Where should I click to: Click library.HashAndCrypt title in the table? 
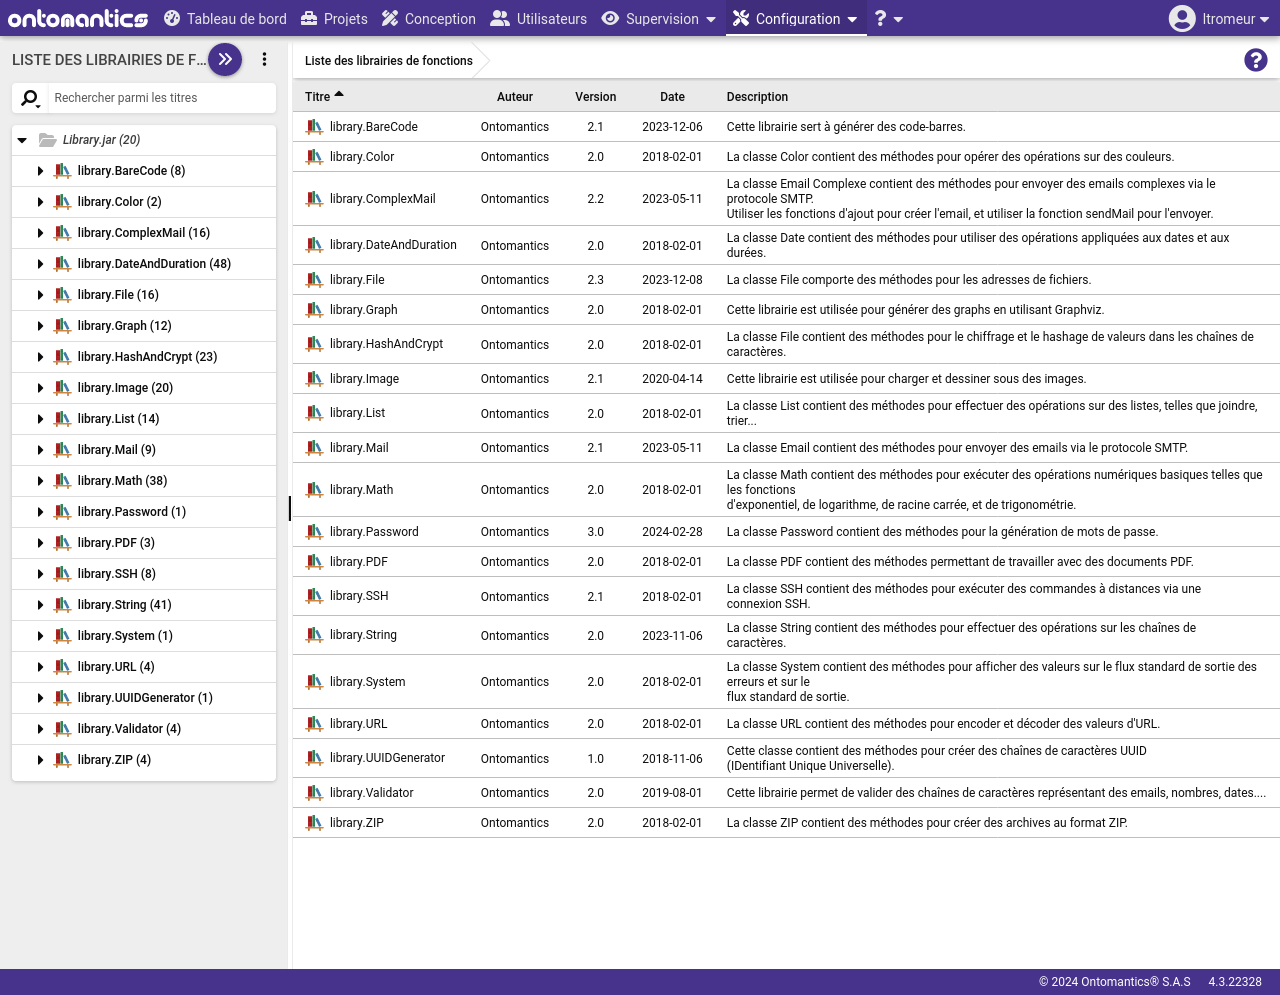point(386,344)
